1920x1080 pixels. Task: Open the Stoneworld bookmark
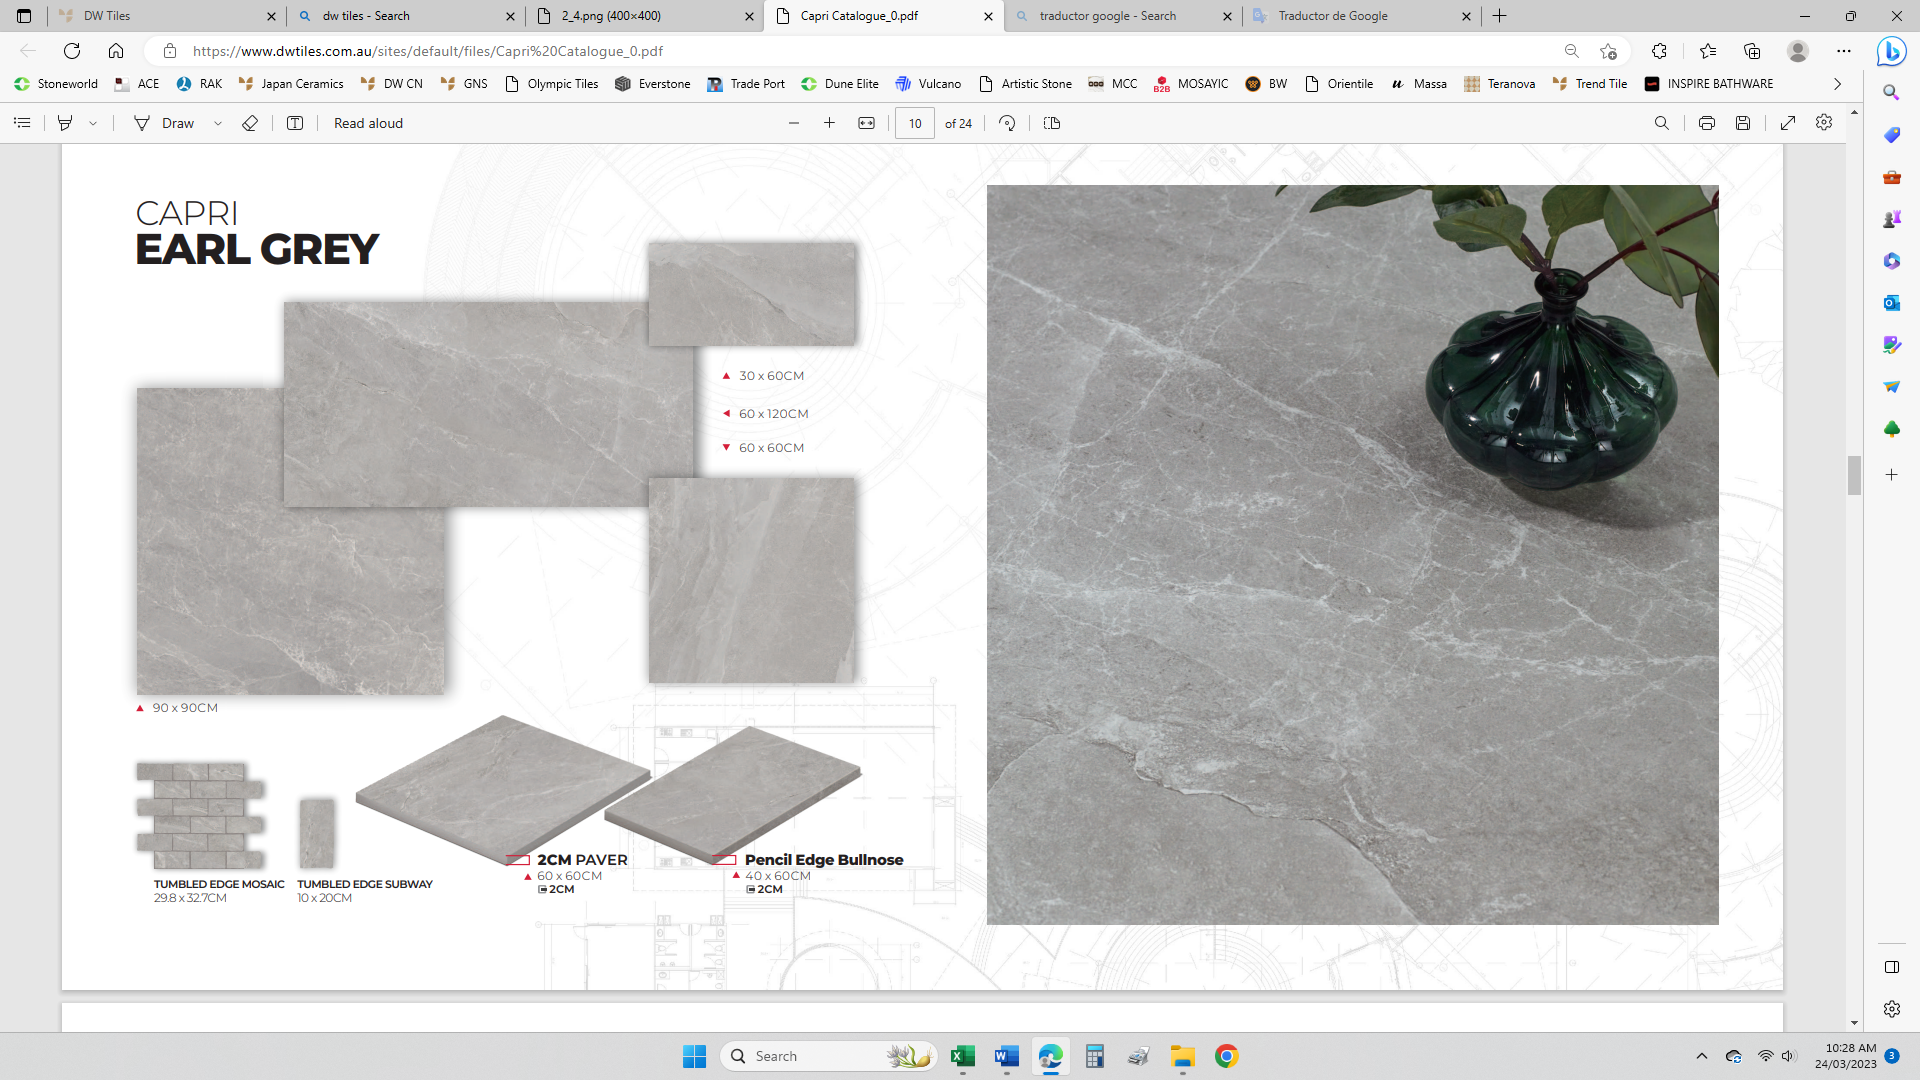[56, 84]
